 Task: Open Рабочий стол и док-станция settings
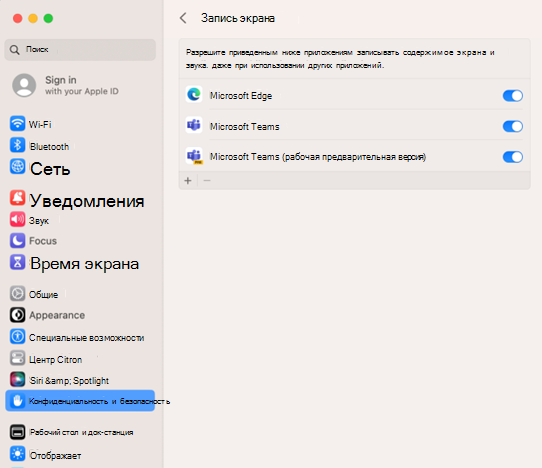(82, 432)
